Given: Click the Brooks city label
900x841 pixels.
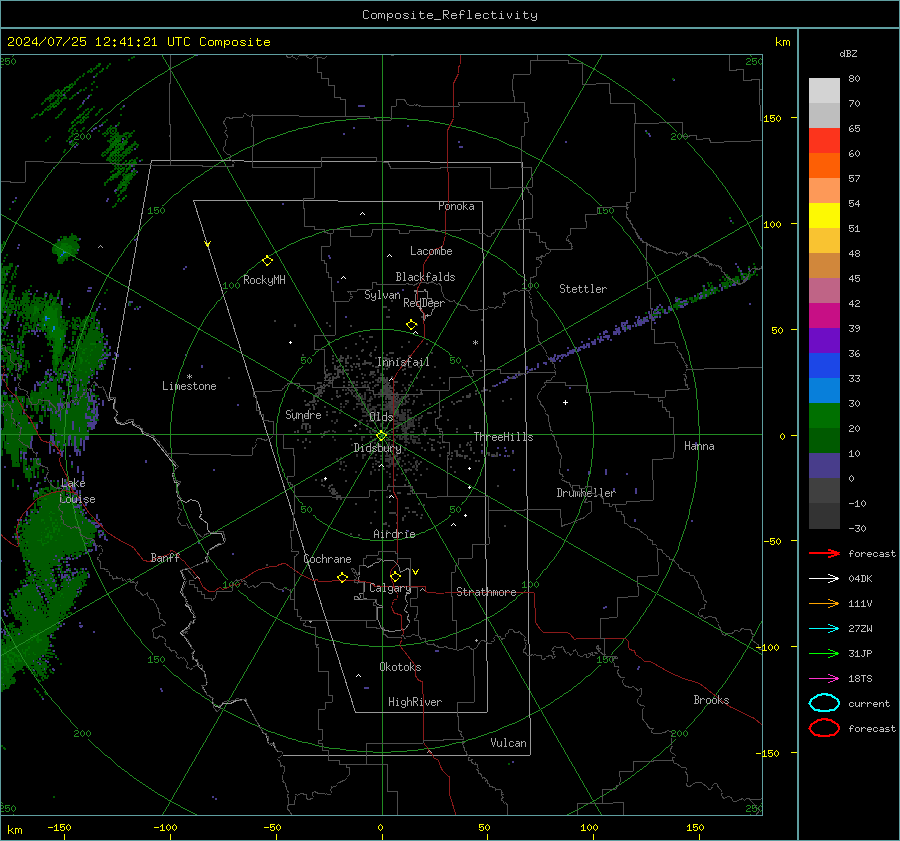Looking at the screenshot, I should 711,700.
